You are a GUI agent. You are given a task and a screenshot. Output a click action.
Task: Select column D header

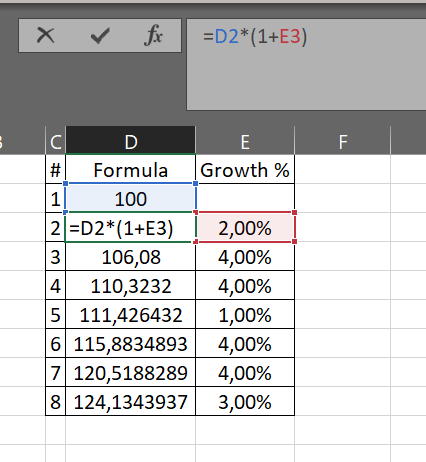(131, 140)
